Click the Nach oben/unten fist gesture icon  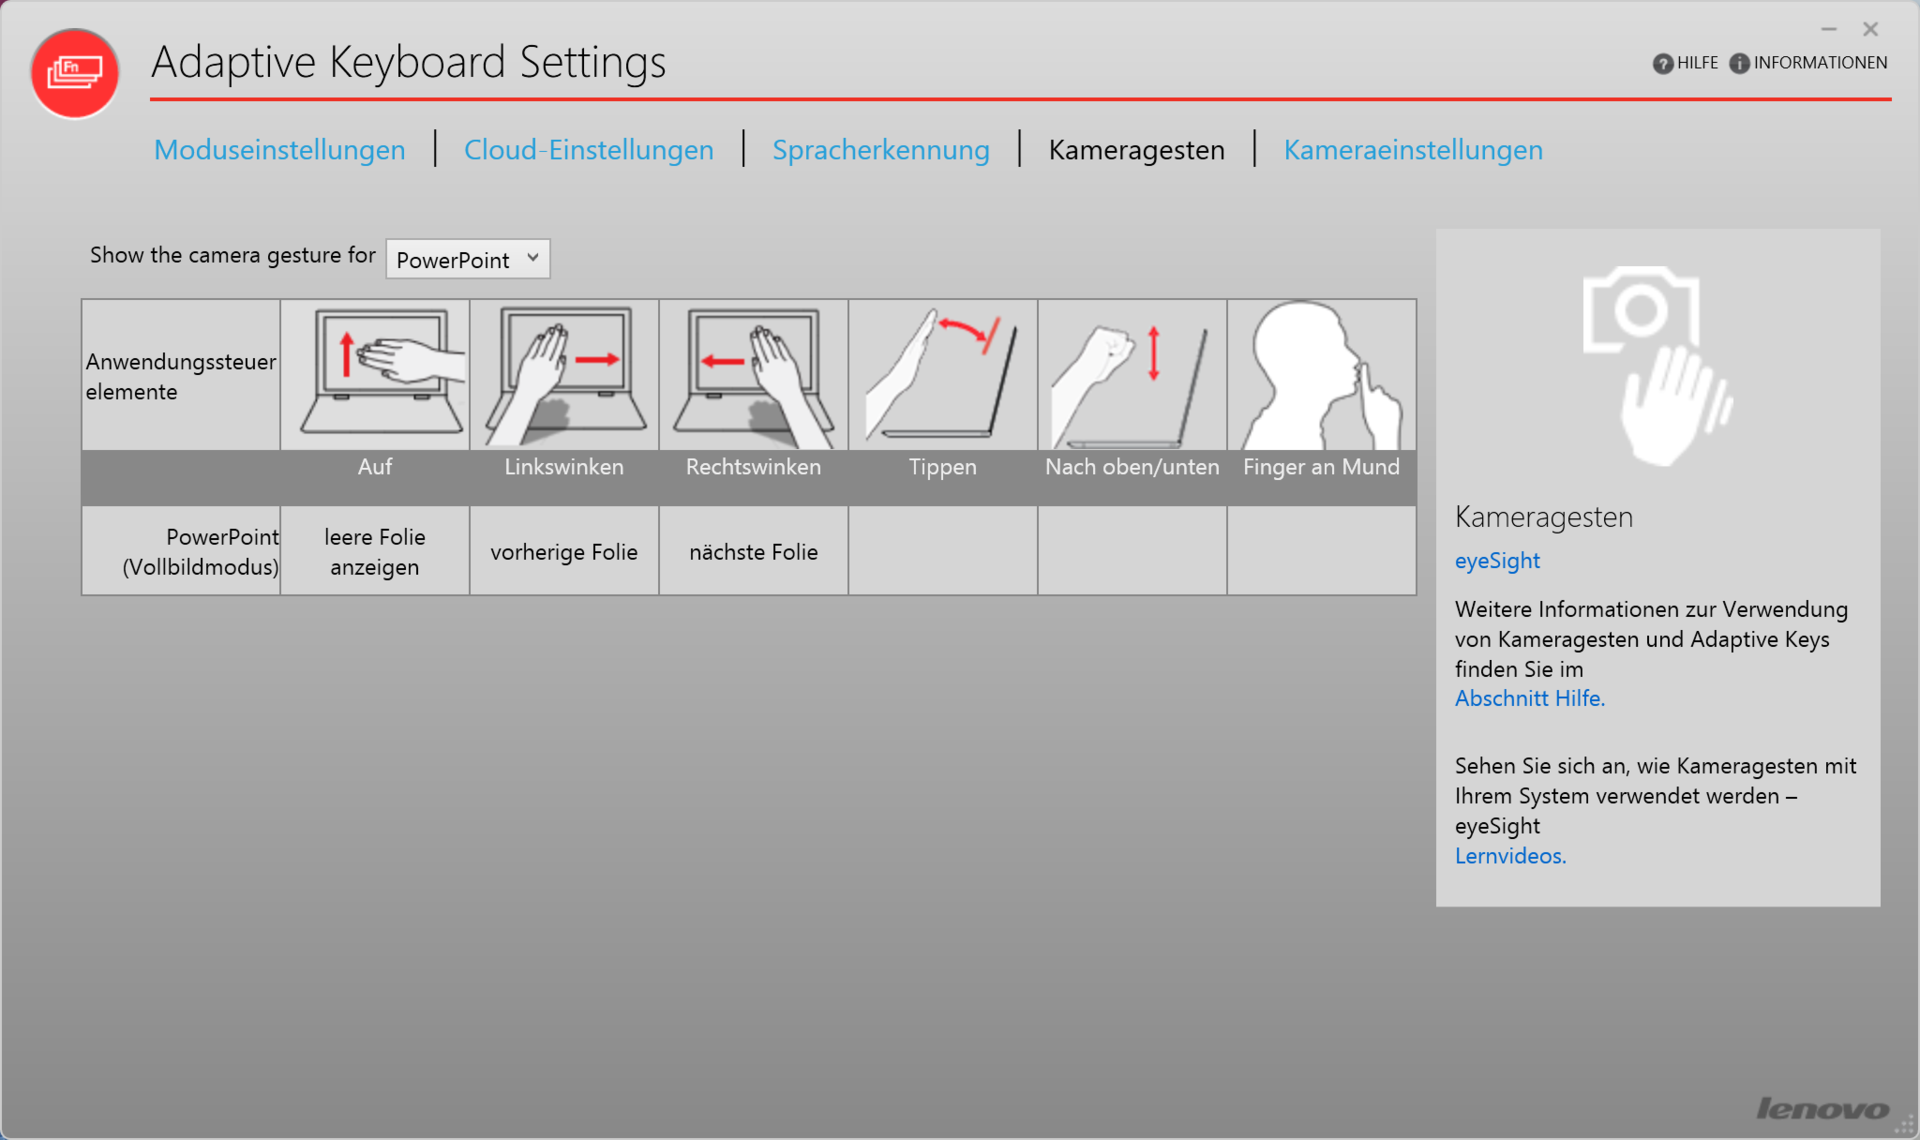click(1132, 374)
